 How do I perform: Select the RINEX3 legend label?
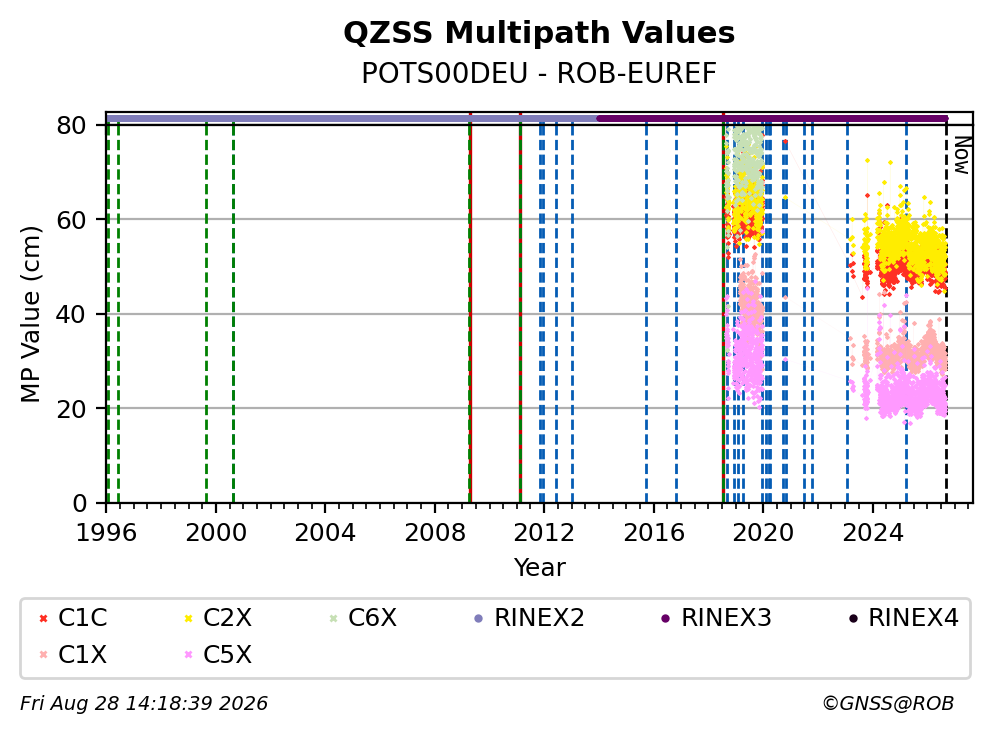pos(726,618)
